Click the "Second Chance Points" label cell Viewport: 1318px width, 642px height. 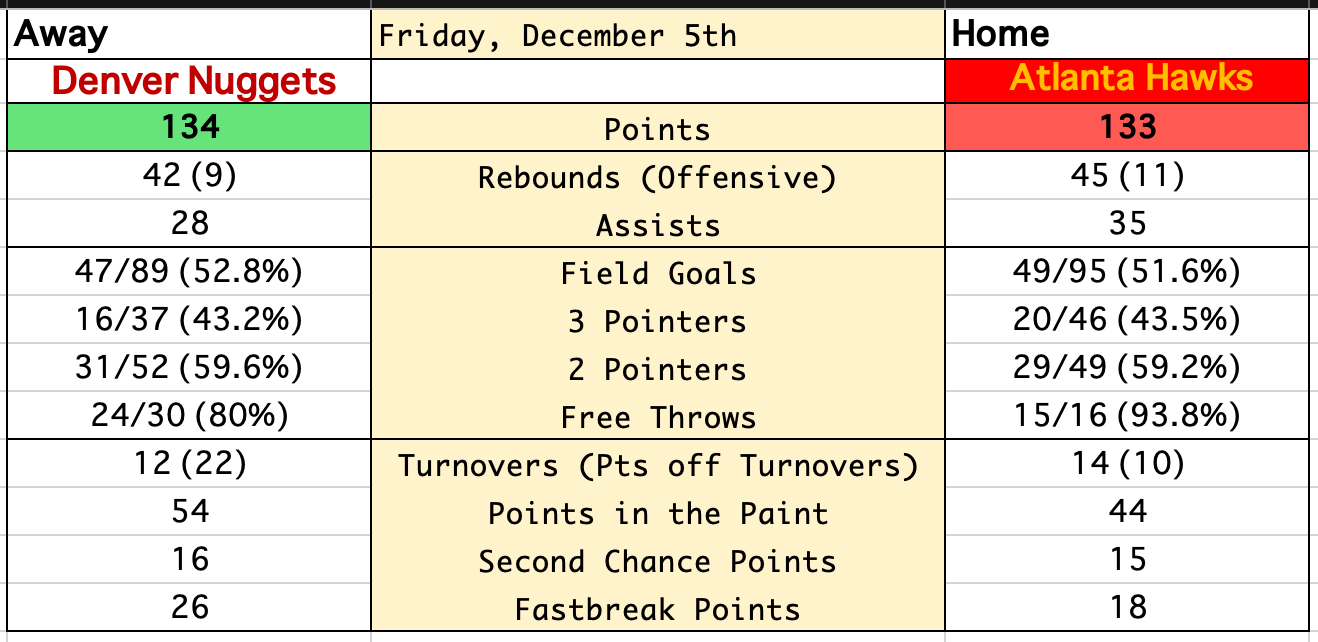coord(657,561)
